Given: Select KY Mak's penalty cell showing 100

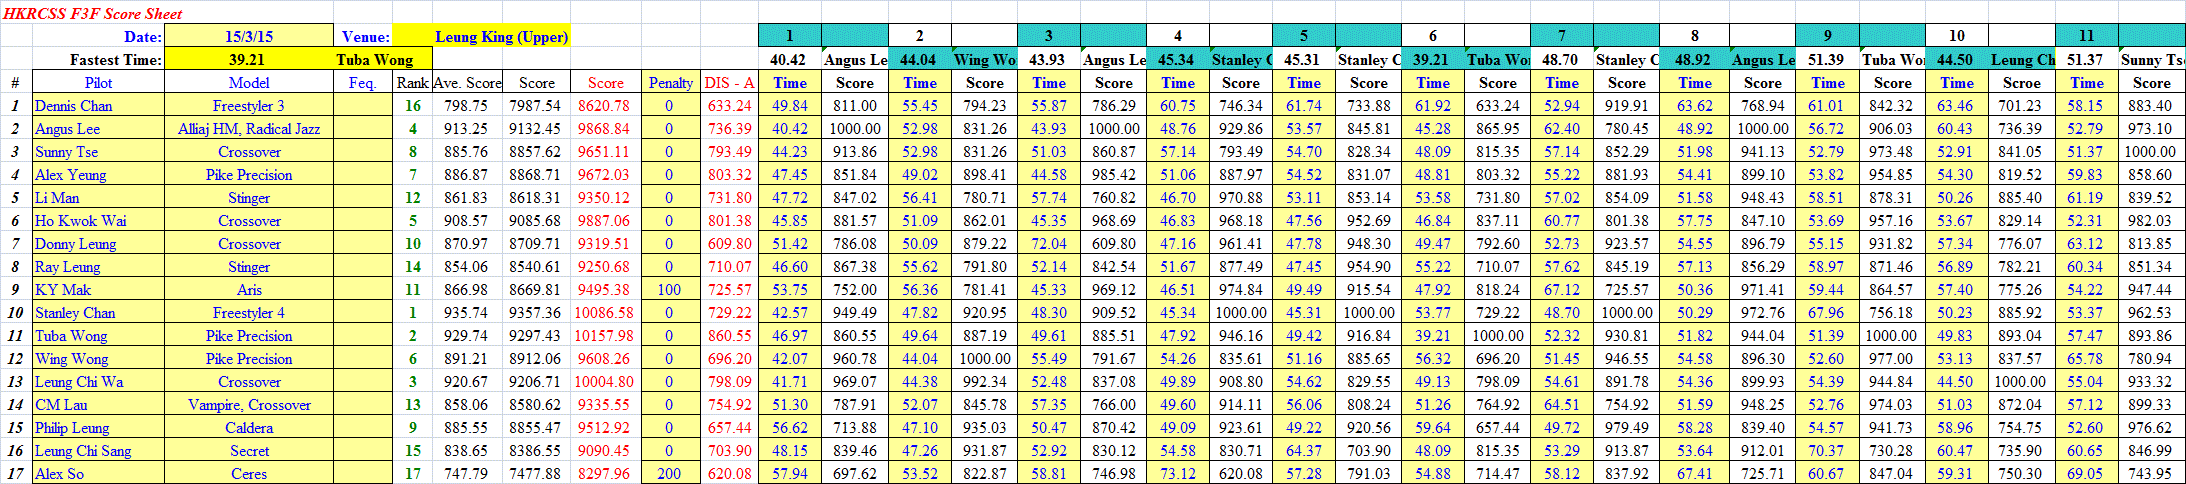Looking at the screenshot, I should click(x=669, y=290).
